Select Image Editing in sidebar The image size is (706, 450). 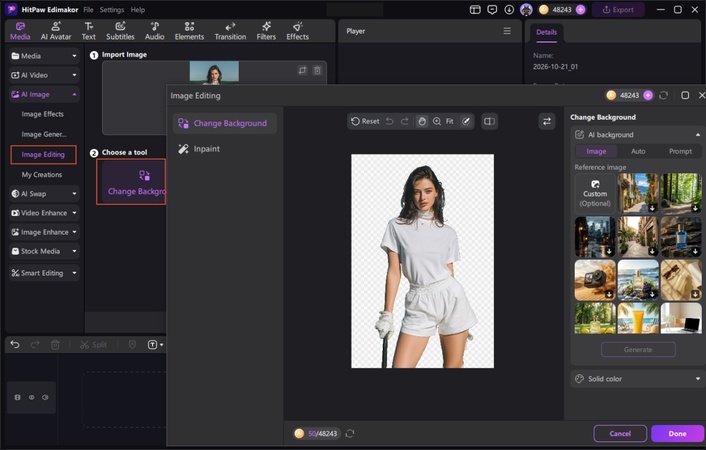(x=43, y=155)
